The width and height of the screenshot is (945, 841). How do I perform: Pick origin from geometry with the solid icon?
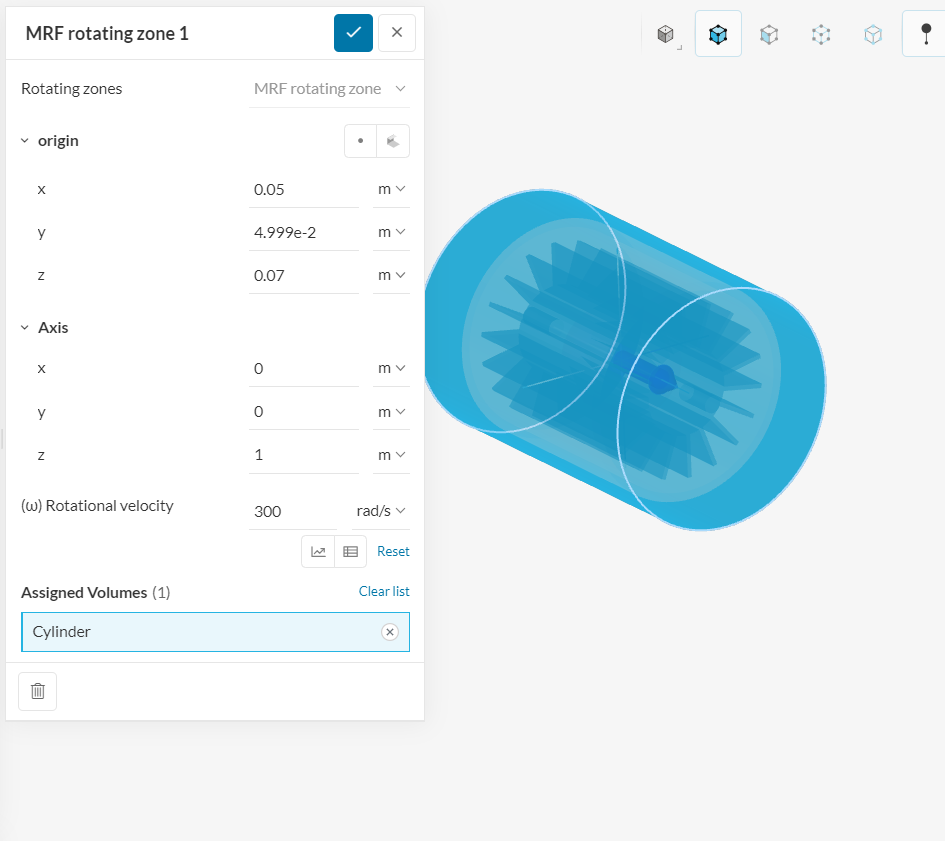(393, 141)
